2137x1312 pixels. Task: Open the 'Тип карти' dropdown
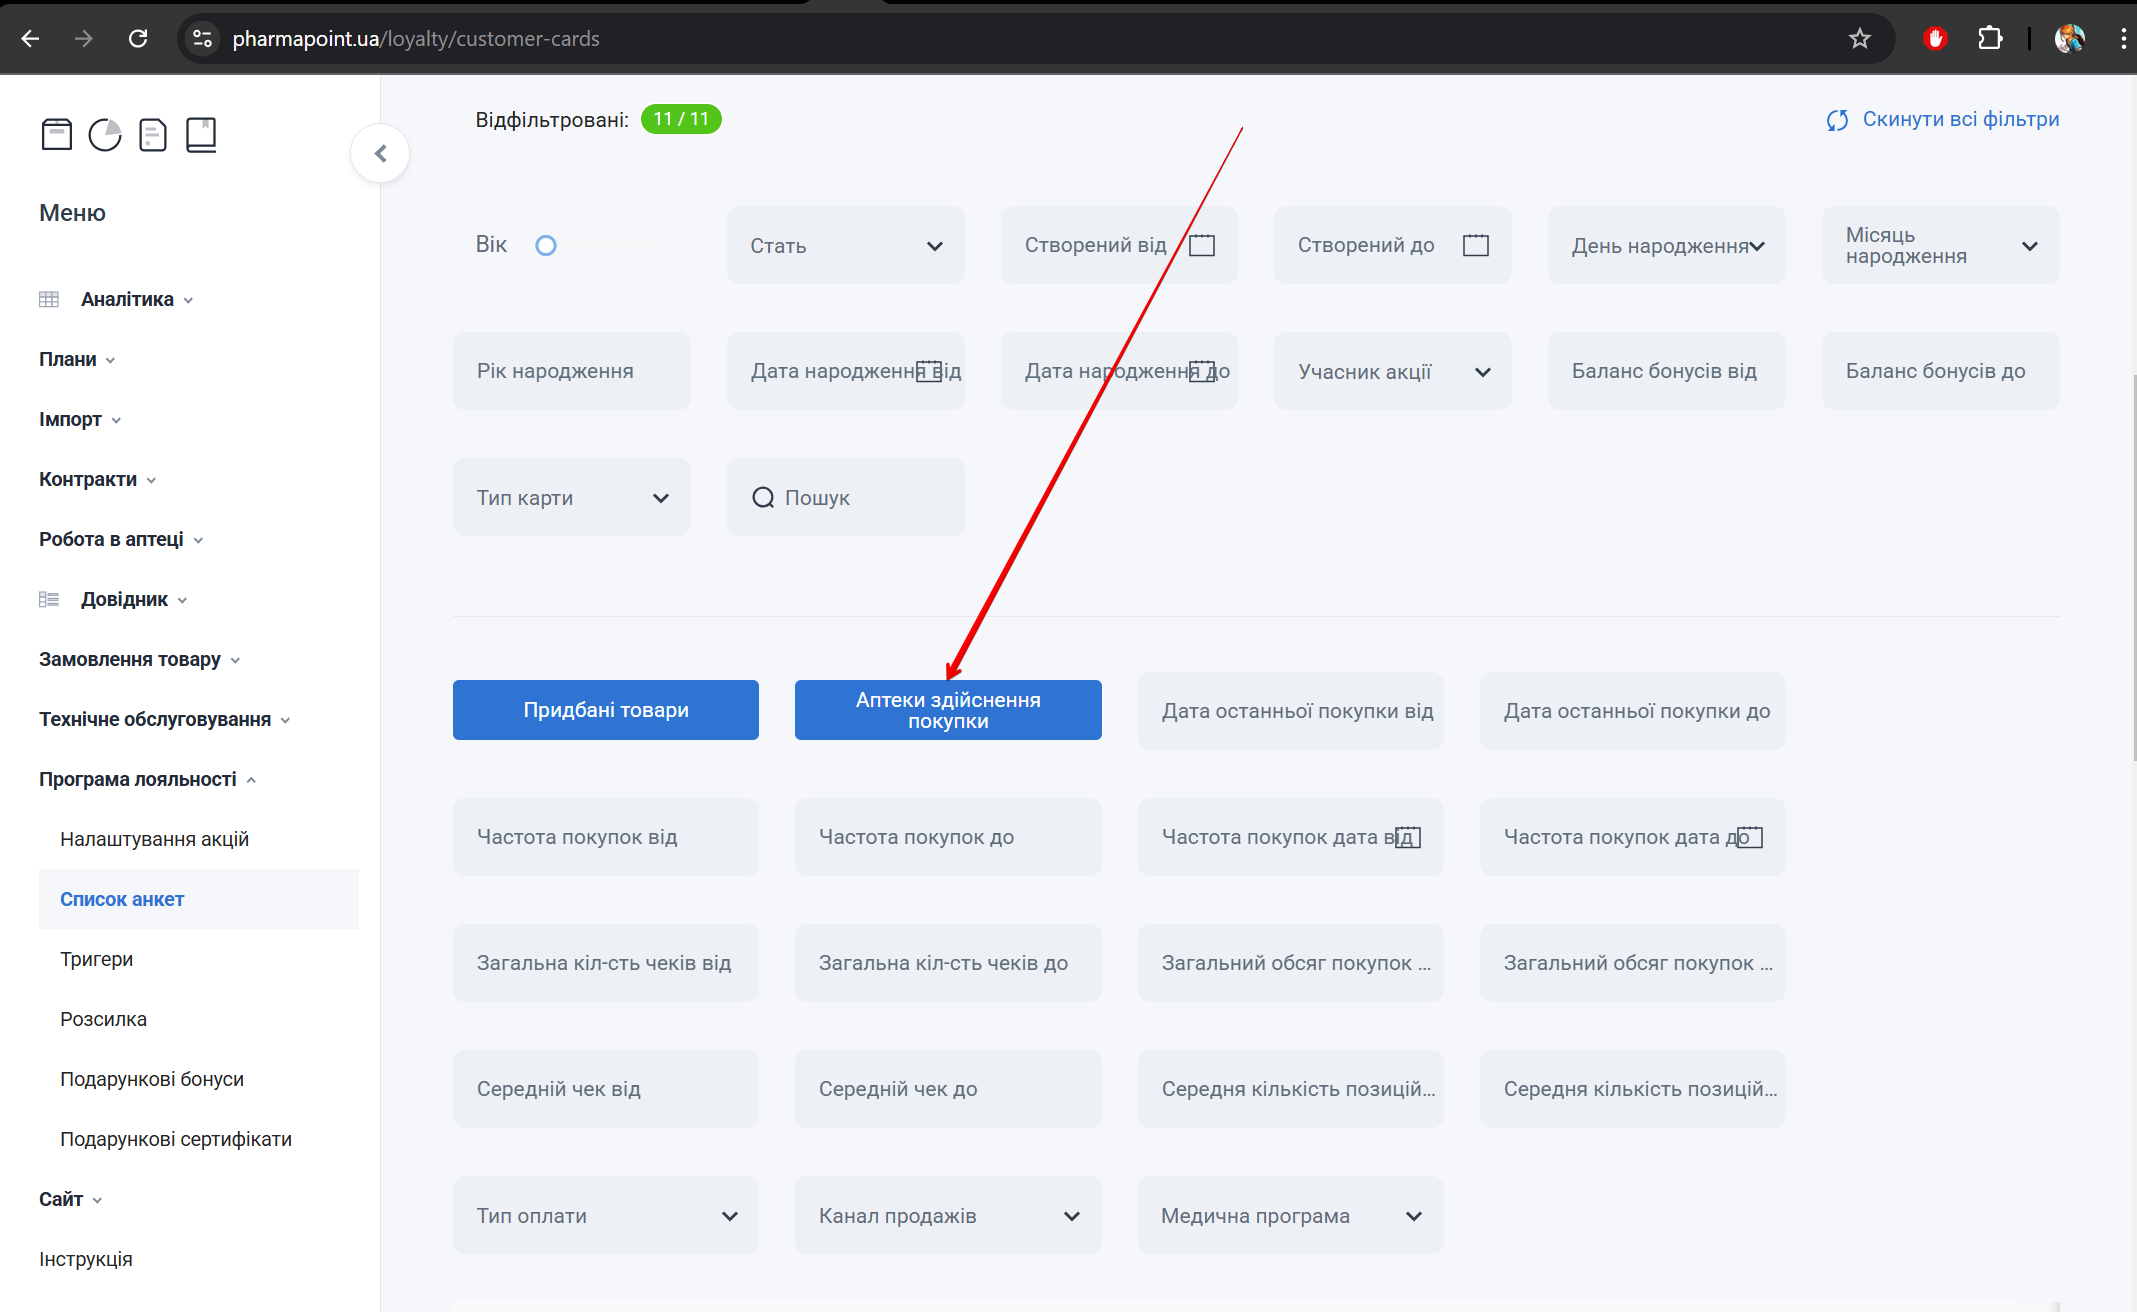572,497
